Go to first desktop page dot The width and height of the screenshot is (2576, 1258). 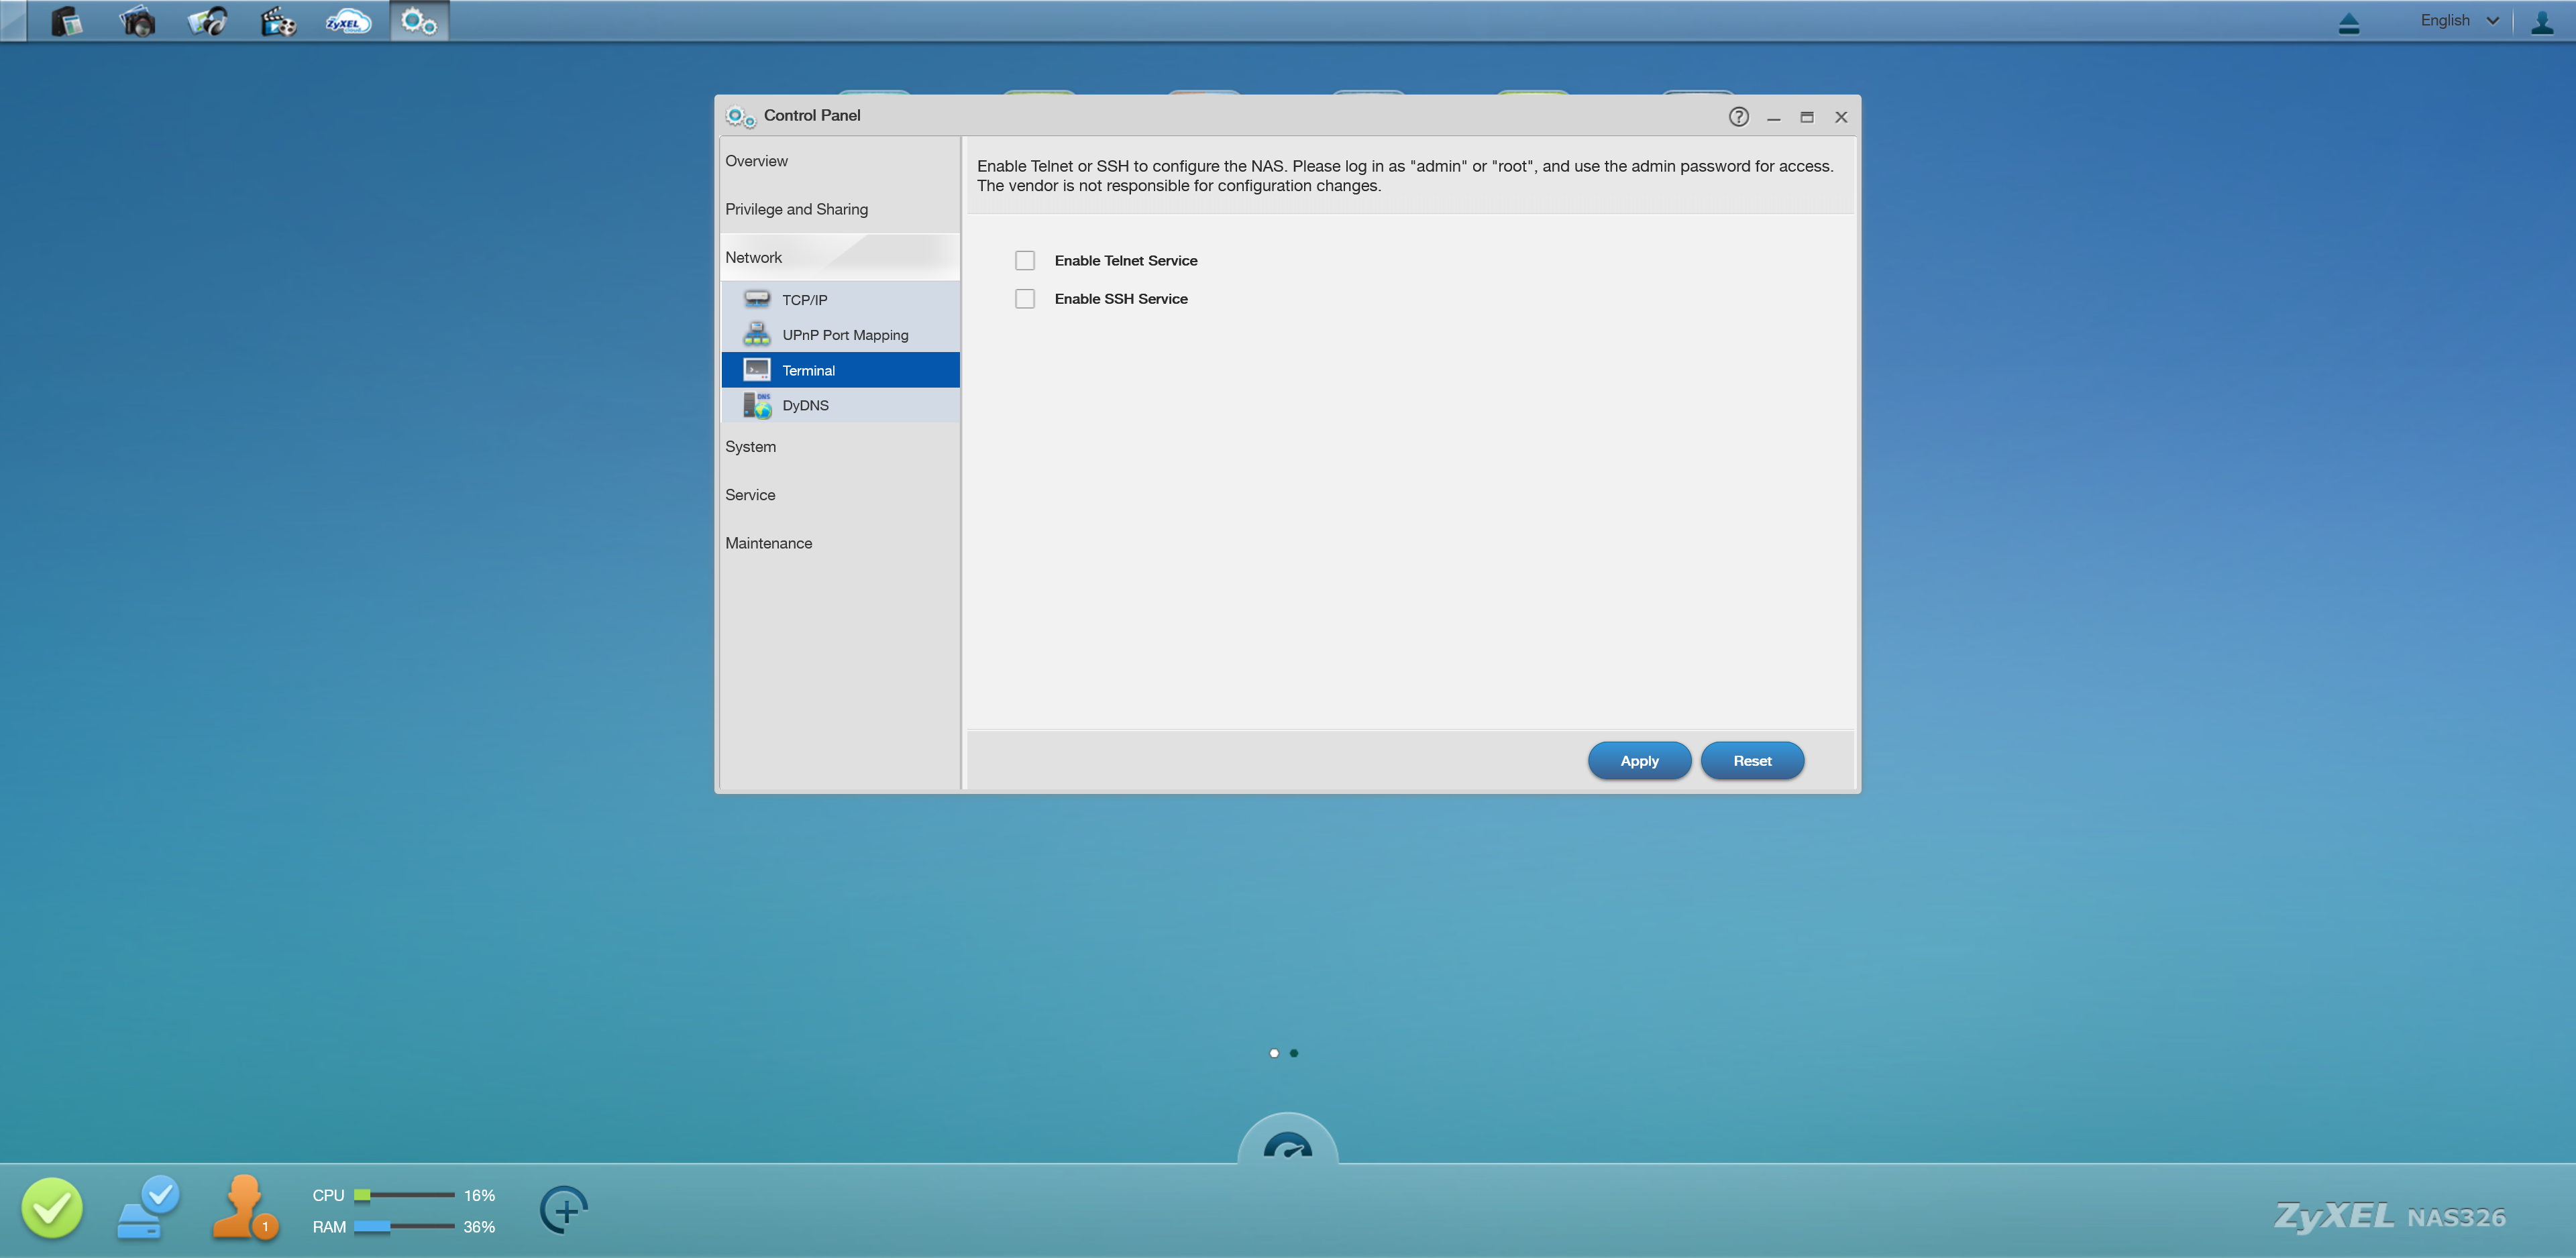click(1273, 1053)
